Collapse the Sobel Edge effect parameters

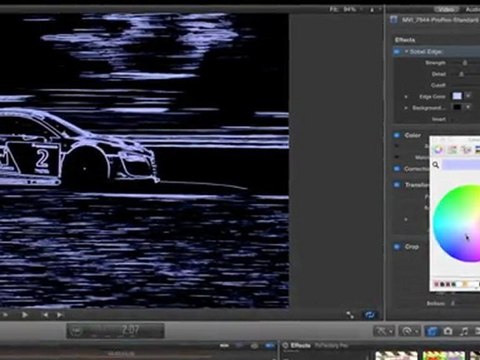point(406,52)
